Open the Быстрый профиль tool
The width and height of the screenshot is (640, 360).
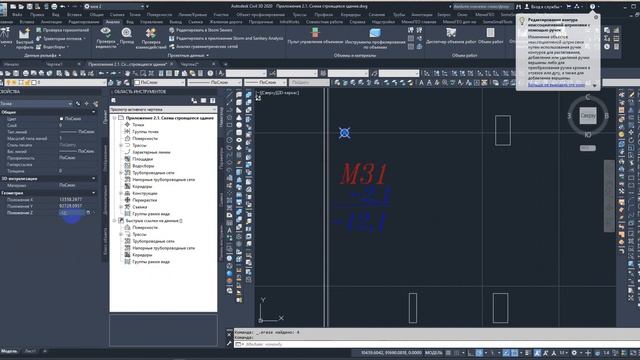click(24, 39)
